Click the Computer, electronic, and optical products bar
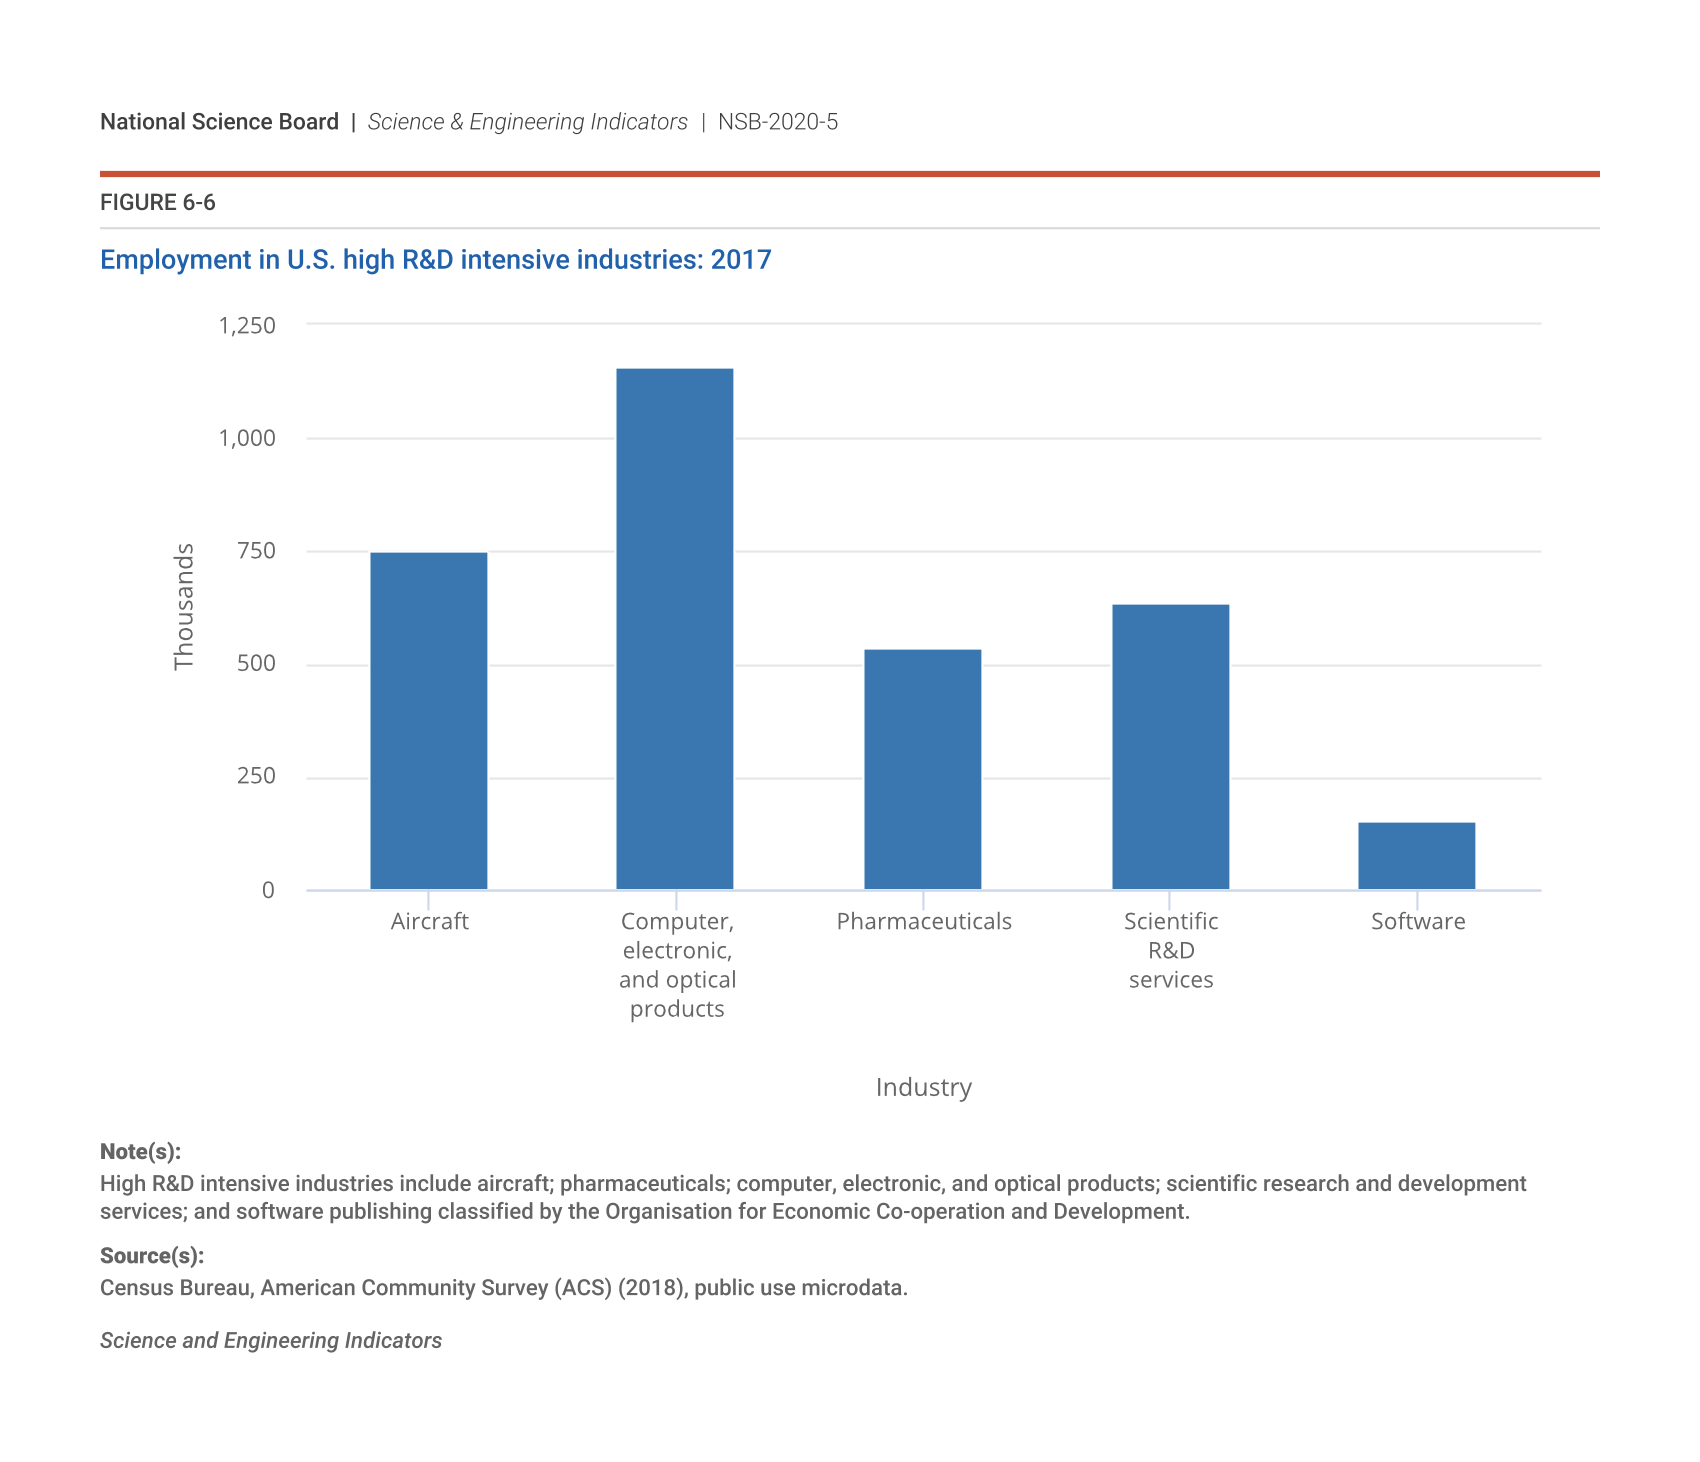 [674, 629]
